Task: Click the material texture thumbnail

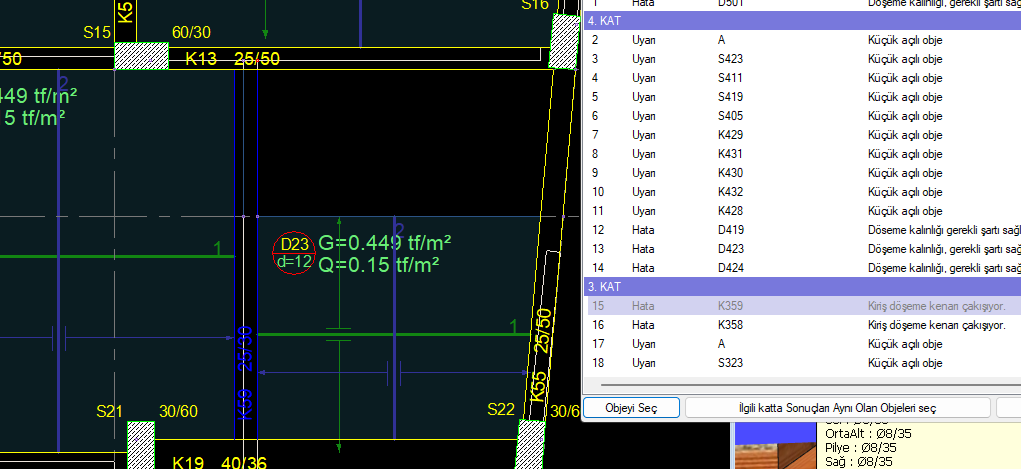Action: pyautogui.click(x=775, y=447)
